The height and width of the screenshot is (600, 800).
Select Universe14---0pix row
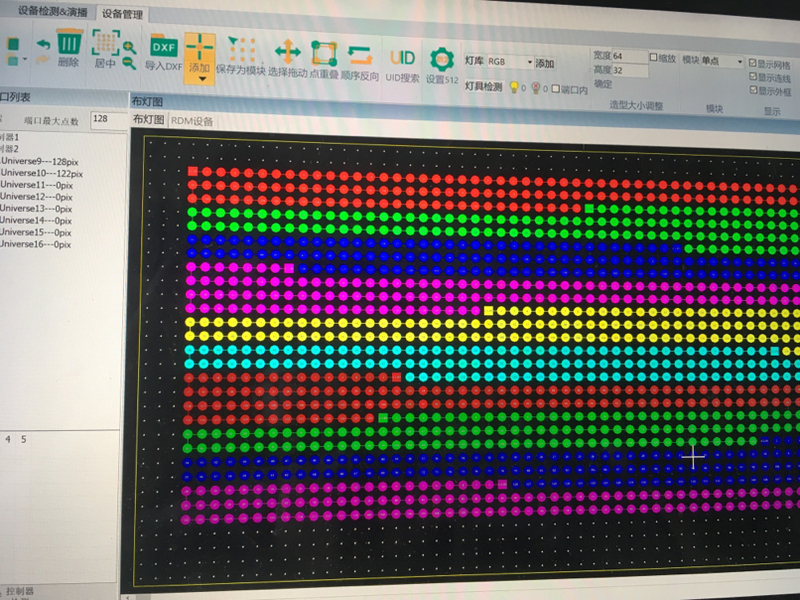[x=36, y=220]
